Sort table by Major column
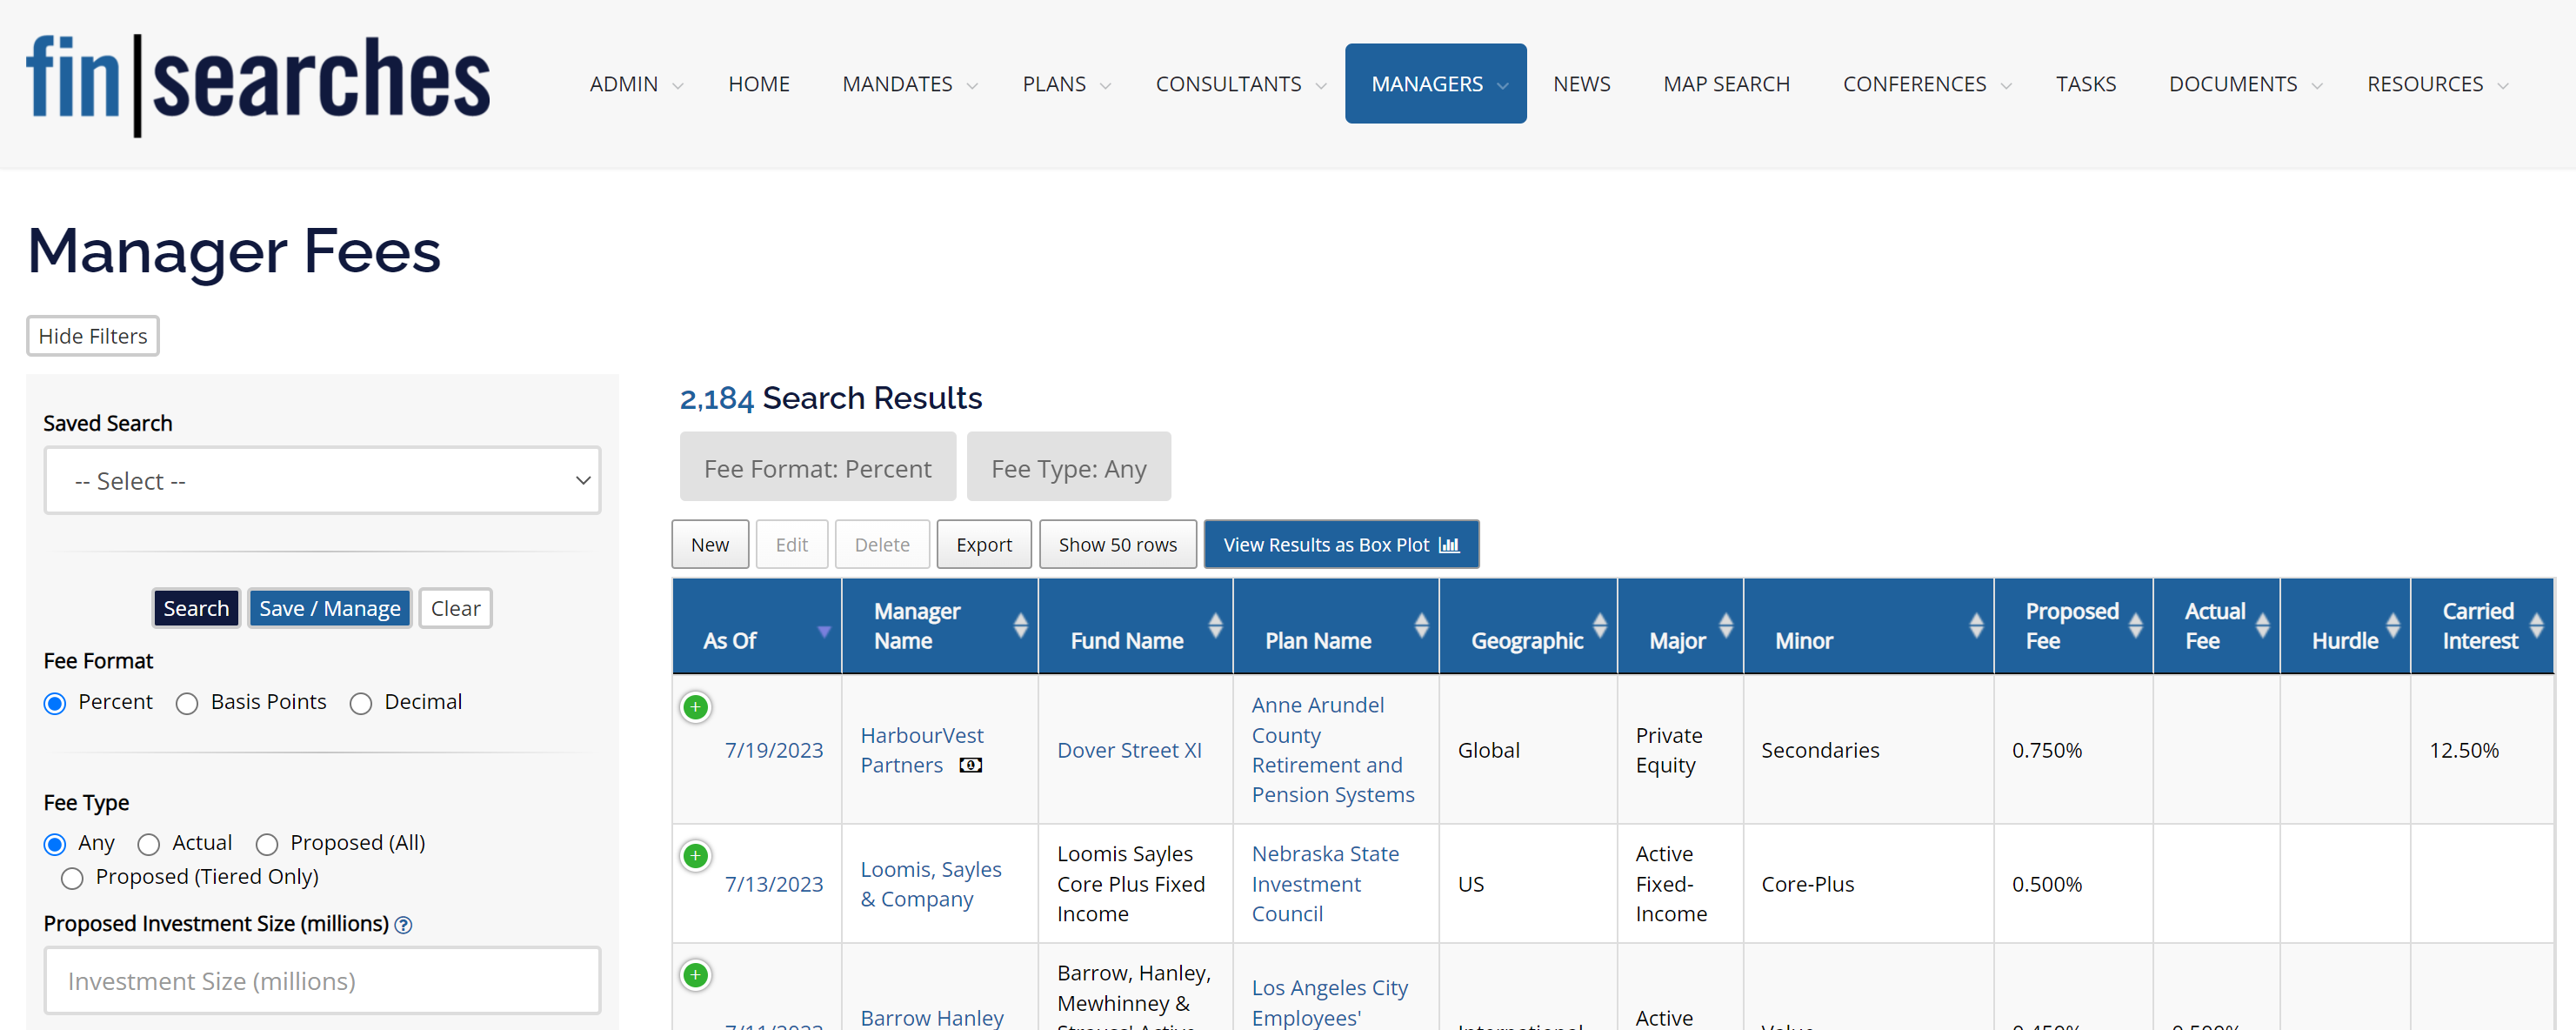The width and height of the screenshot is (2576, 1030). coord(1726,626)
